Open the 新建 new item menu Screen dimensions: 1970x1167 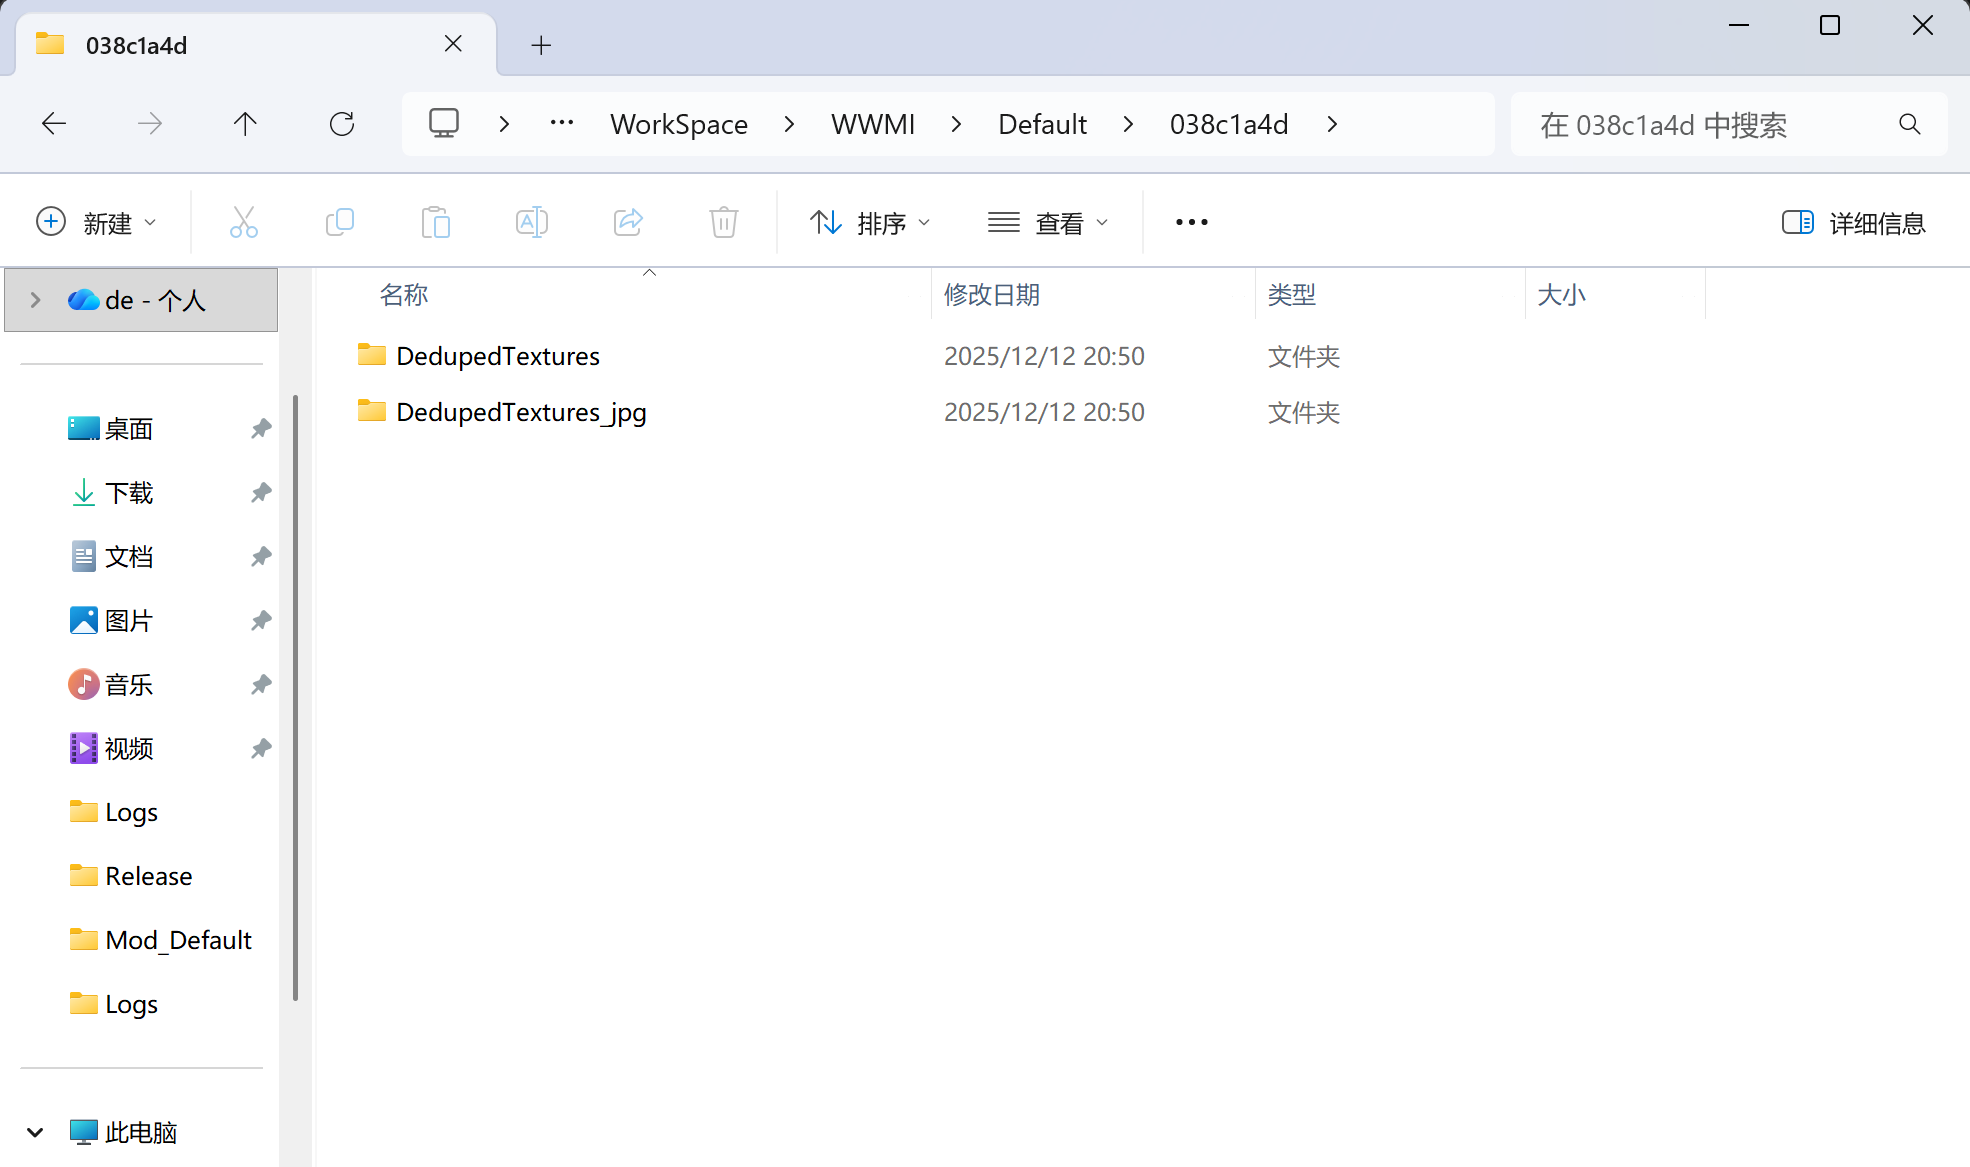(96, 222)
